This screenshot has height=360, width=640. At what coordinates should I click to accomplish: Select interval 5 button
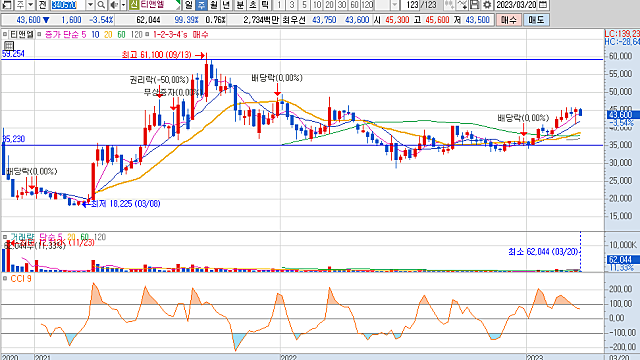pyautogui.click(x=304, y=5)
